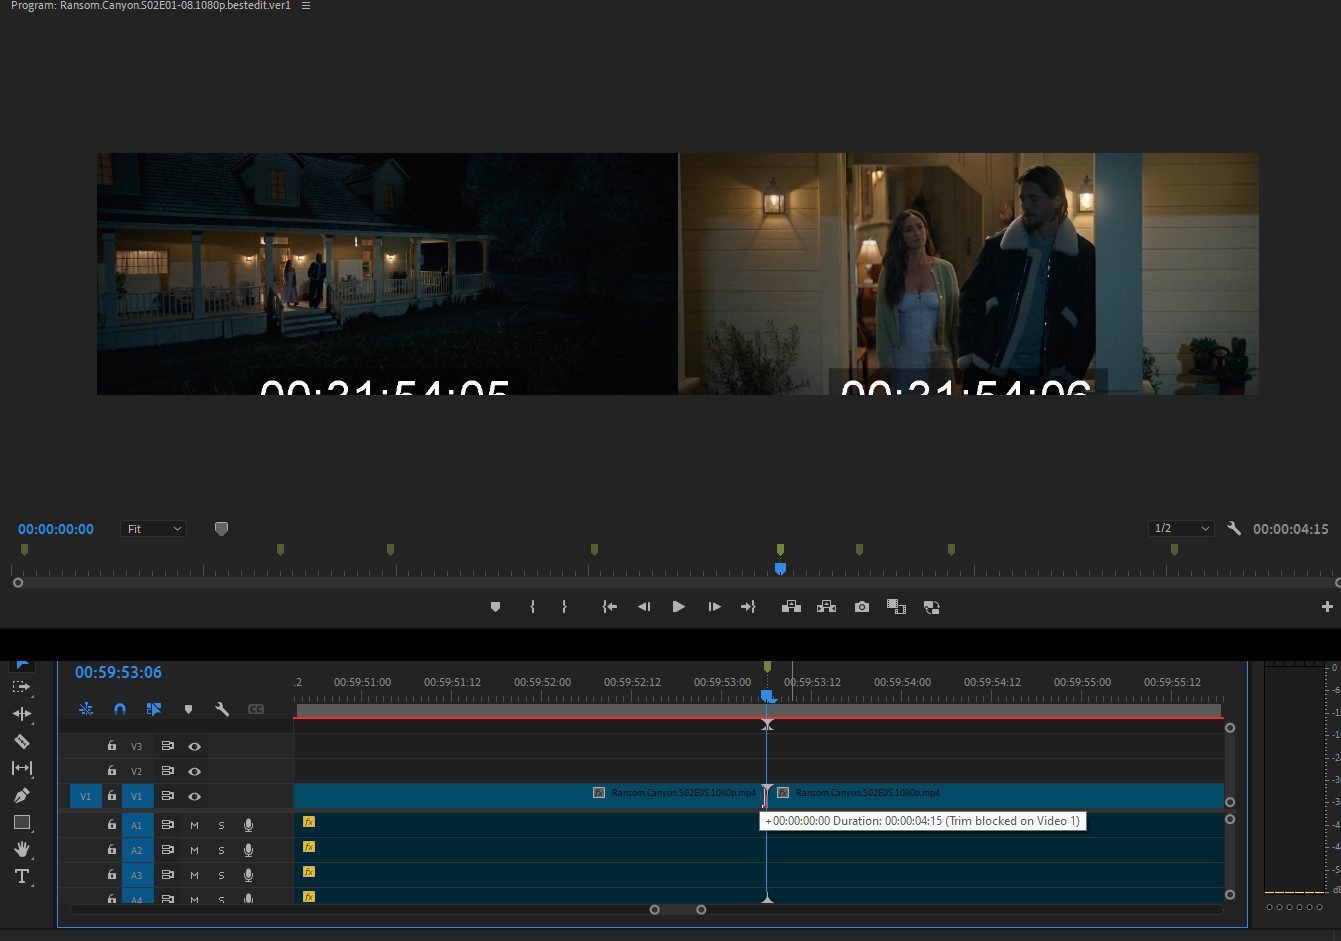Open program monitor settings wrench

pos(1234,528)
